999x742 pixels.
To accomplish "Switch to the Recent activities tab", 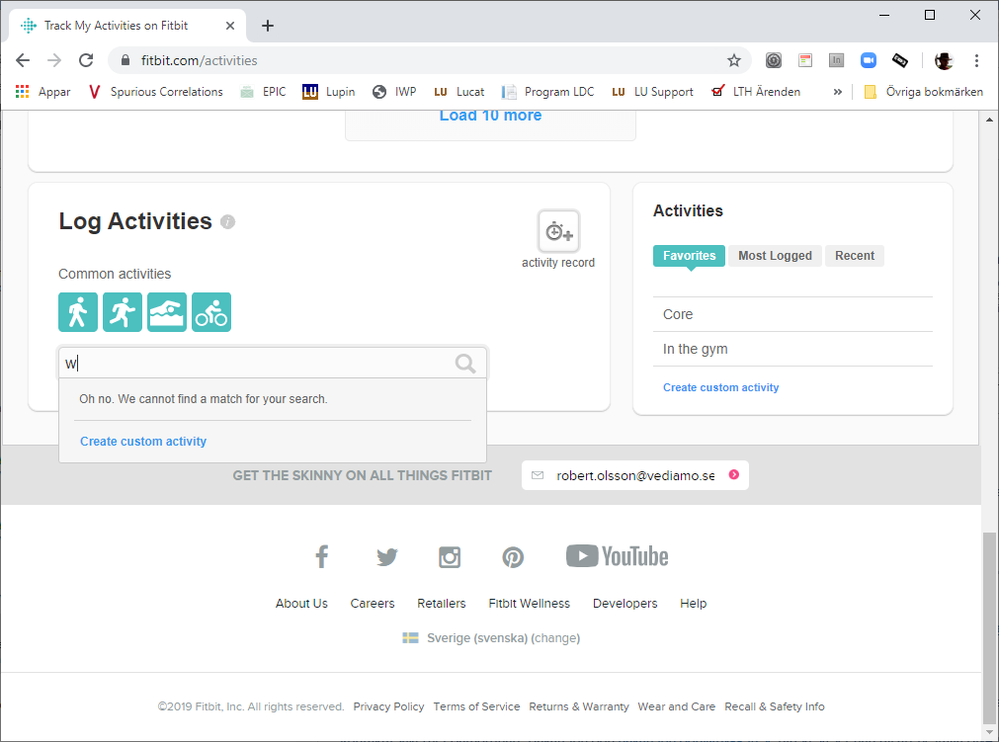I will [x=854, y=256].
